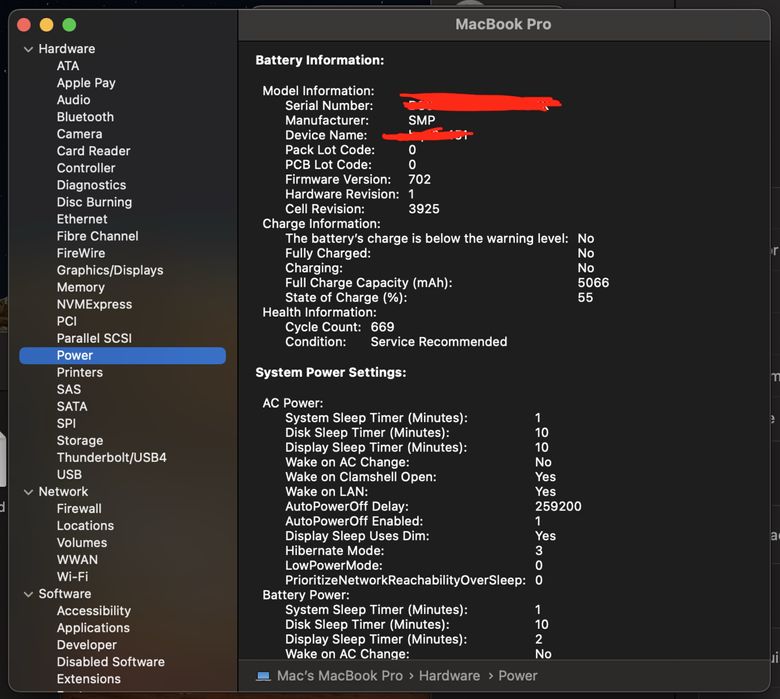Open Diagnostics in the sidebar
The height and width of the screenshot is (699, 780).
coord(92,185)
